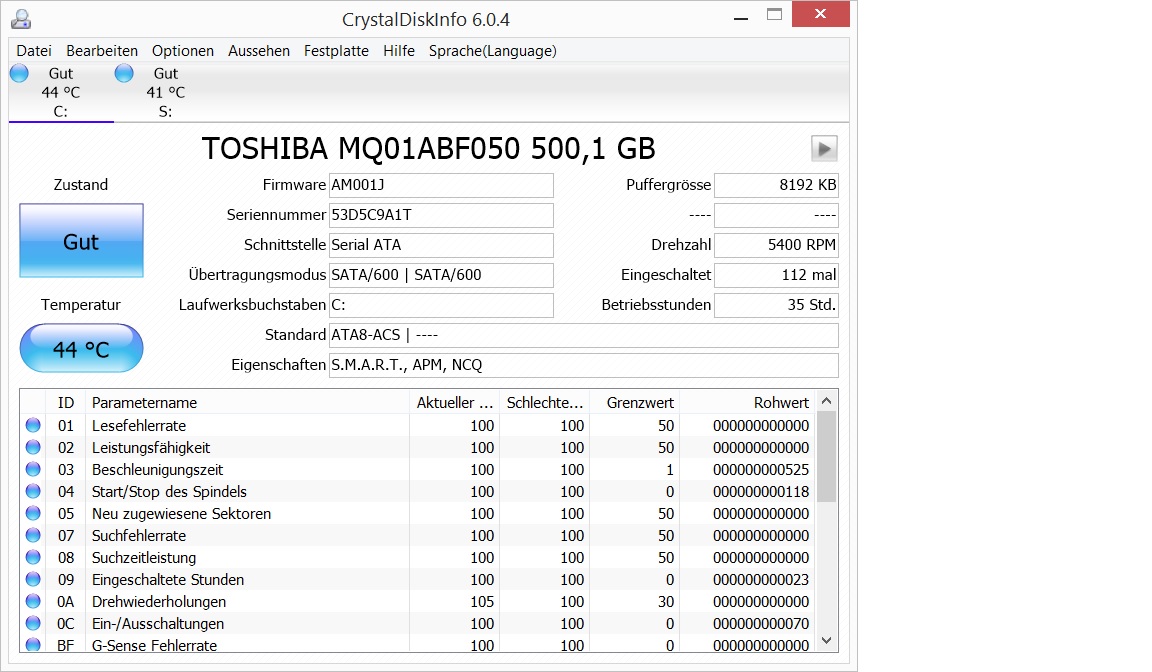The image size is (1152, 672).
Task: Click the next disk arrow button
Action: click(x=824, y=149)
